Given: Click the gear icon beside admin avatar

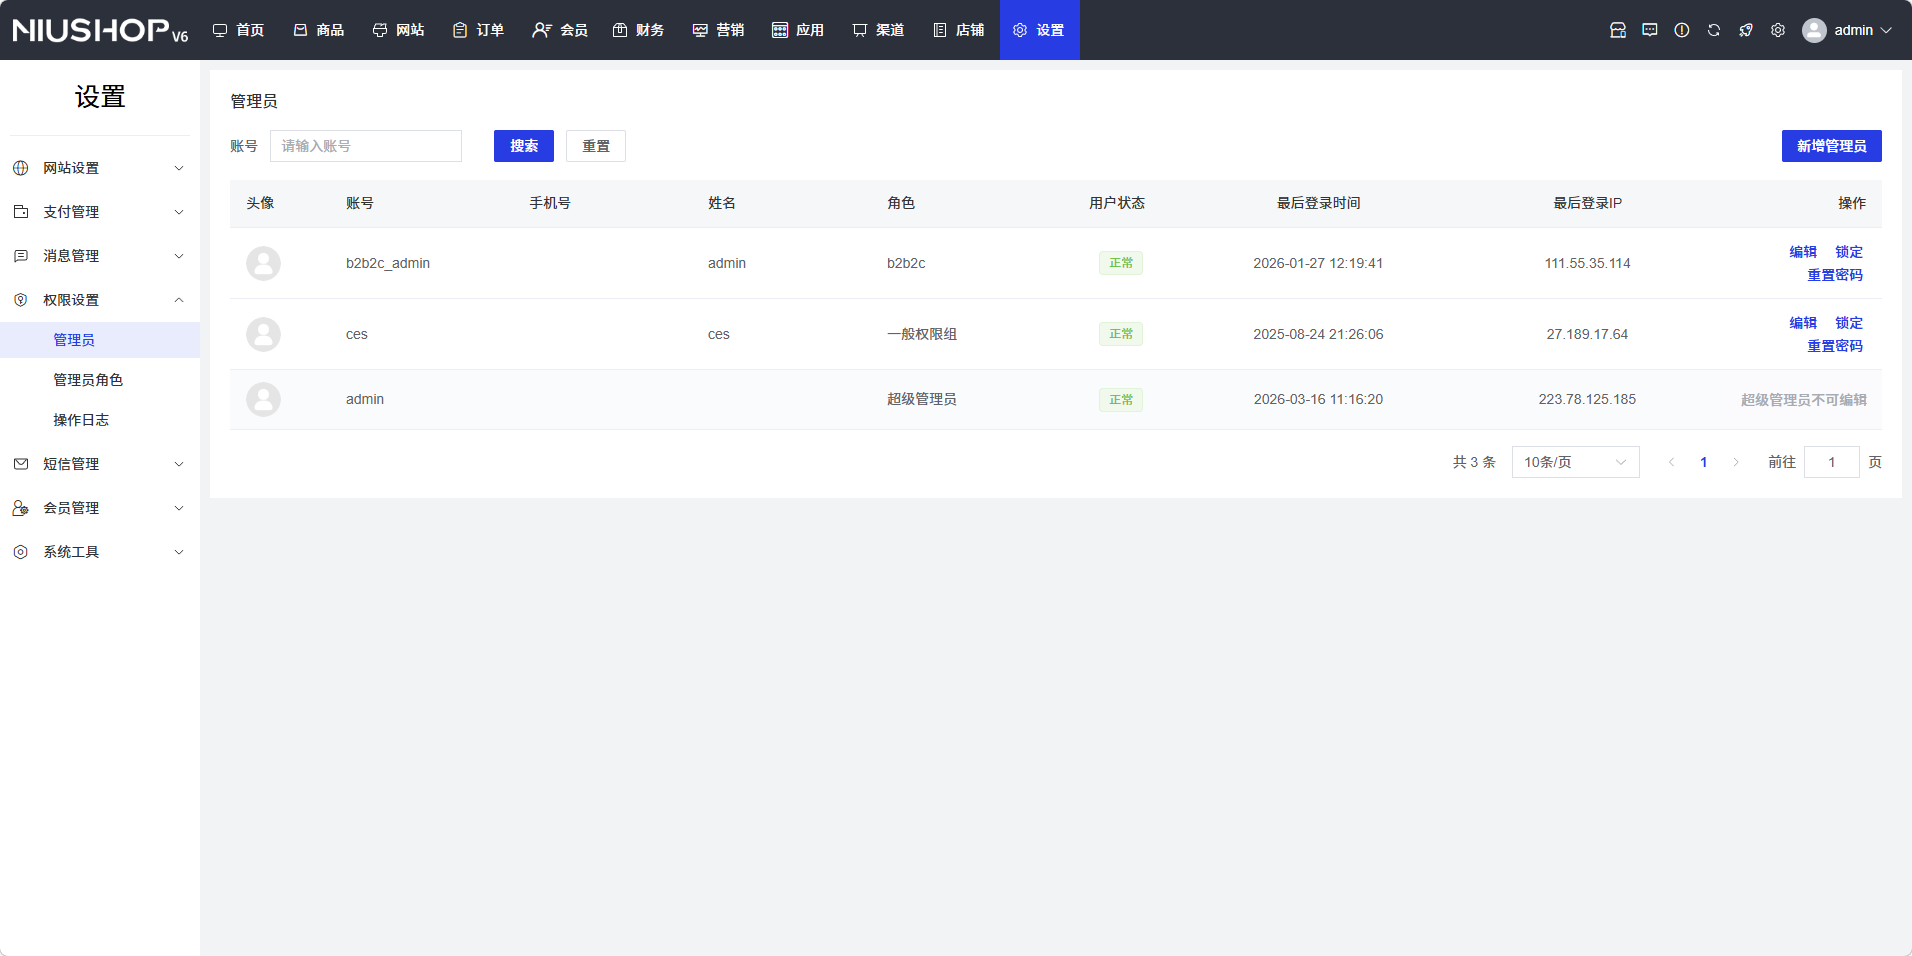Looking at the screenshot, I should tap(1777, 30).
